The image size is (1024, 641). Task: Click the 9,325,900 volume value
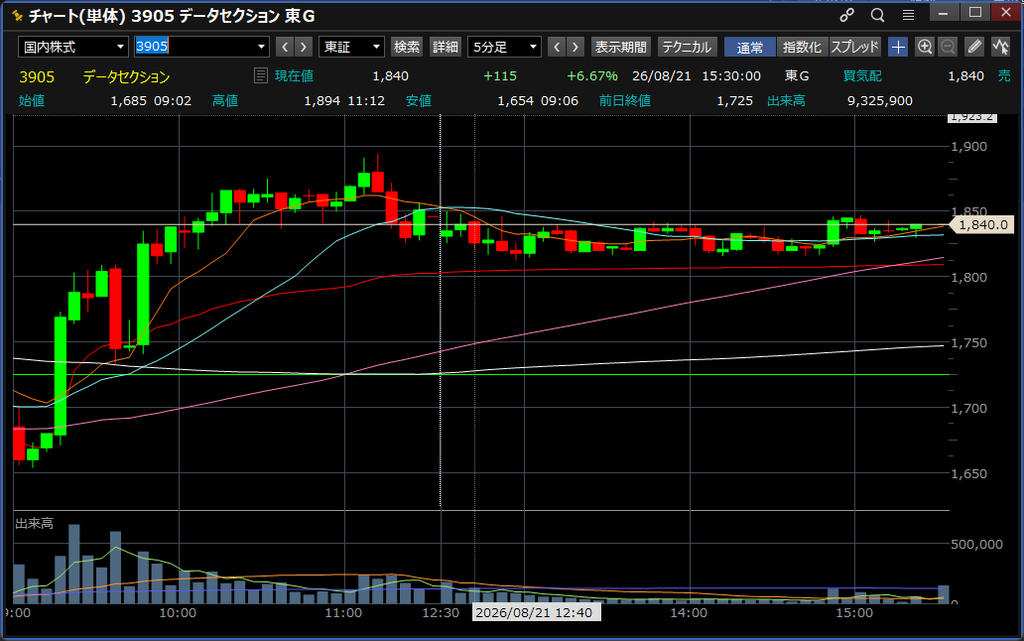[880, 101]
